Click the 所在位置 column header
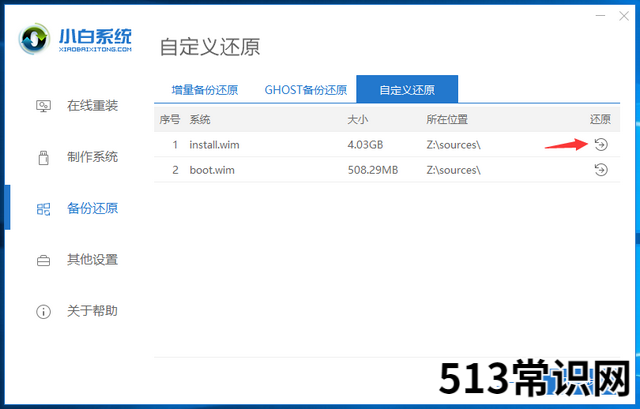640x409 pixels. click(447, 120)
